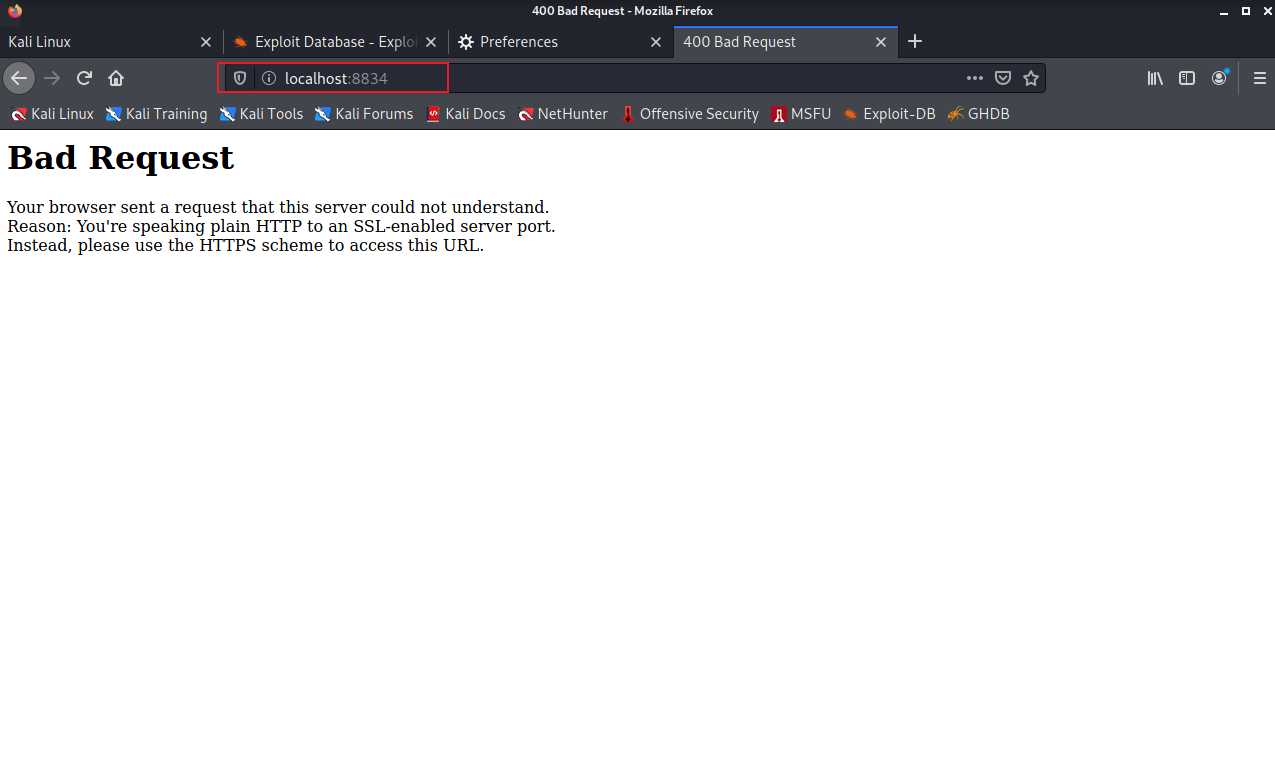This screenshot has height=761, width=1275.
Task: Click the line mentioning SSL-enabled server port
Action: tap(281, 226)
